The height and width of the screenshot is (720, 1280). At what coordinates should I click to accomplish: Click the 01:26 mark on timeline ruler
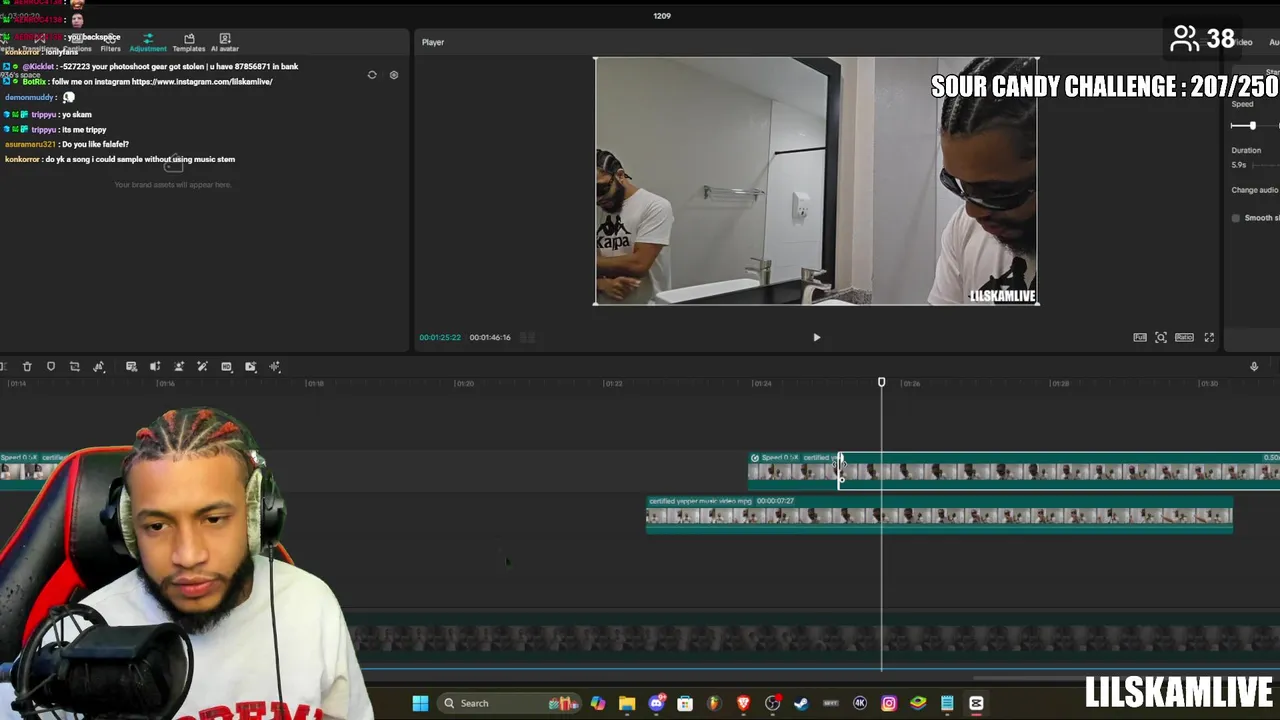tap(910, 384)
